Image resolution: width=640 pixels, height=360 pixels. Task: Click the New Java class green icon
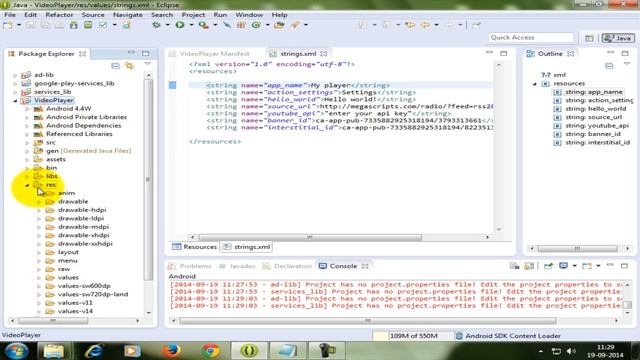(x=256, y=25)
